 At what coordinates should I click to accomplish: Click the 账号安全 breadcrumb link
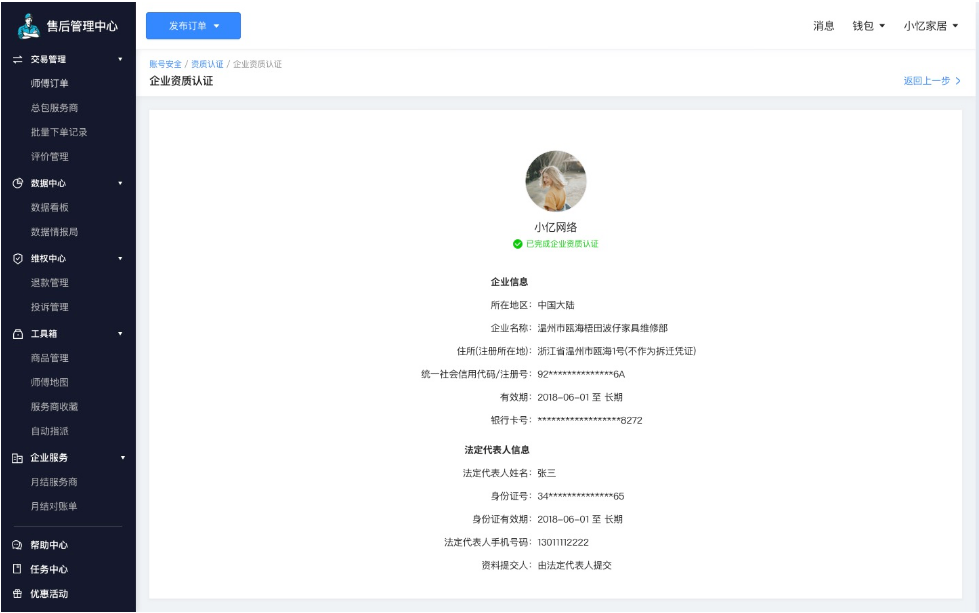tap(165, 64)
